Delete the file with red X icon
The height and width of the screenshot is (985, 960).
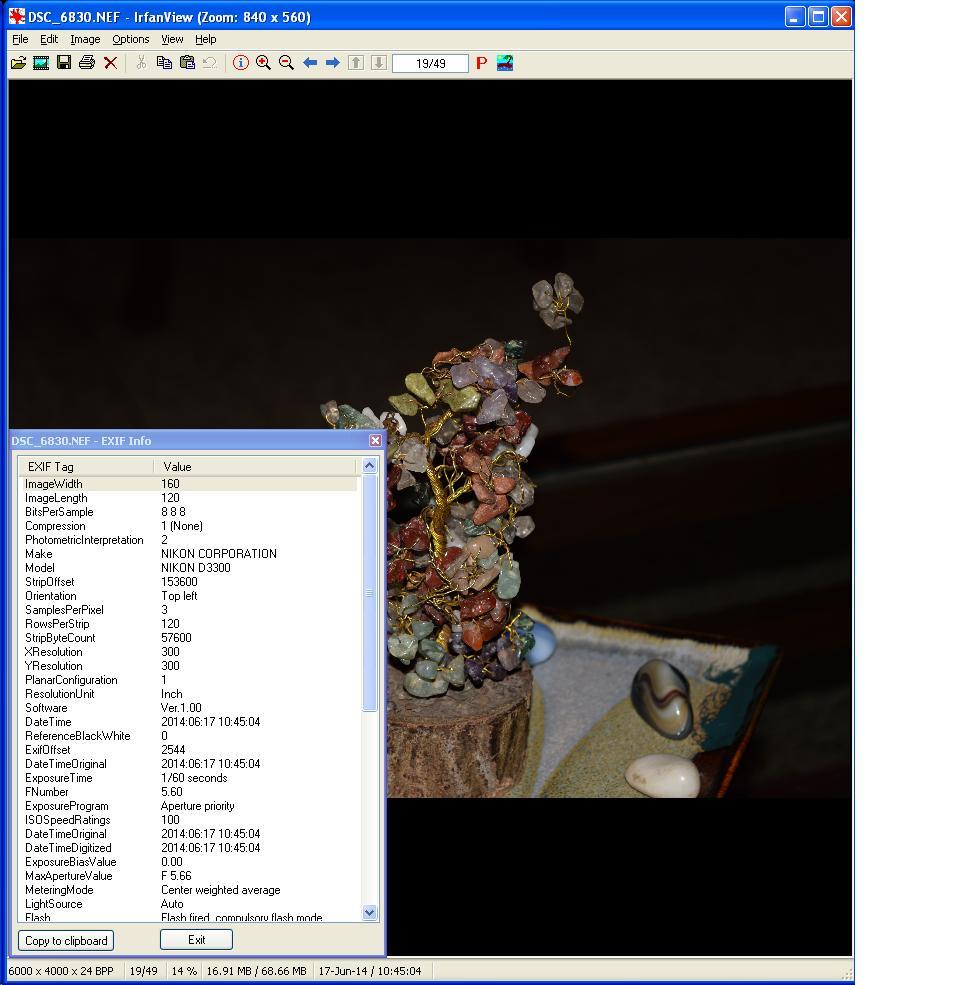tap(110, 63)
